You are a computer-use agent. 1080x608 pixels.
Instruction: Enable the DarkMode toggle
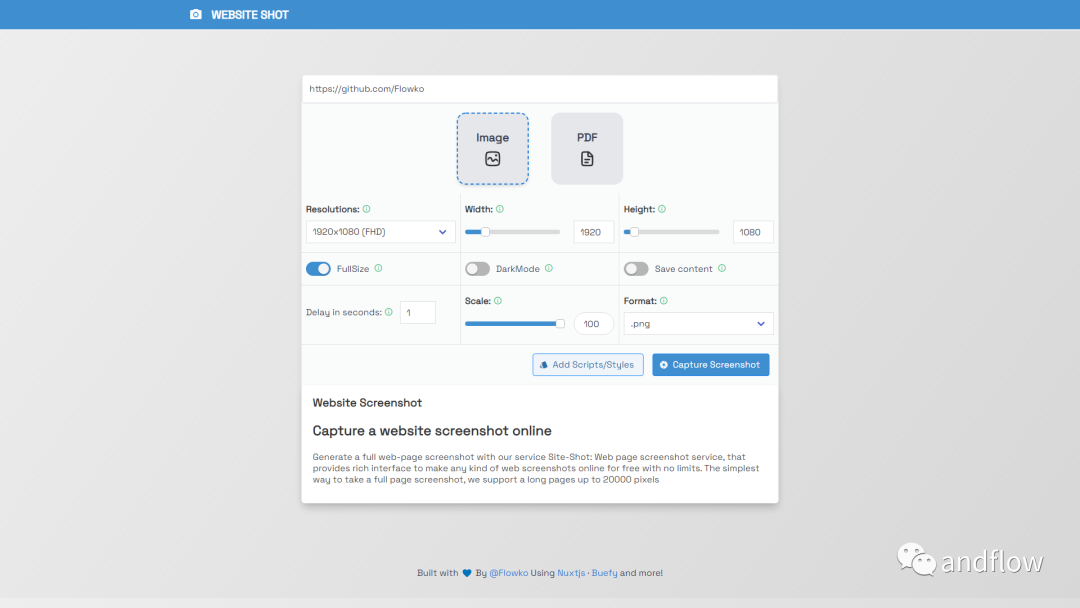pos(477,269)
